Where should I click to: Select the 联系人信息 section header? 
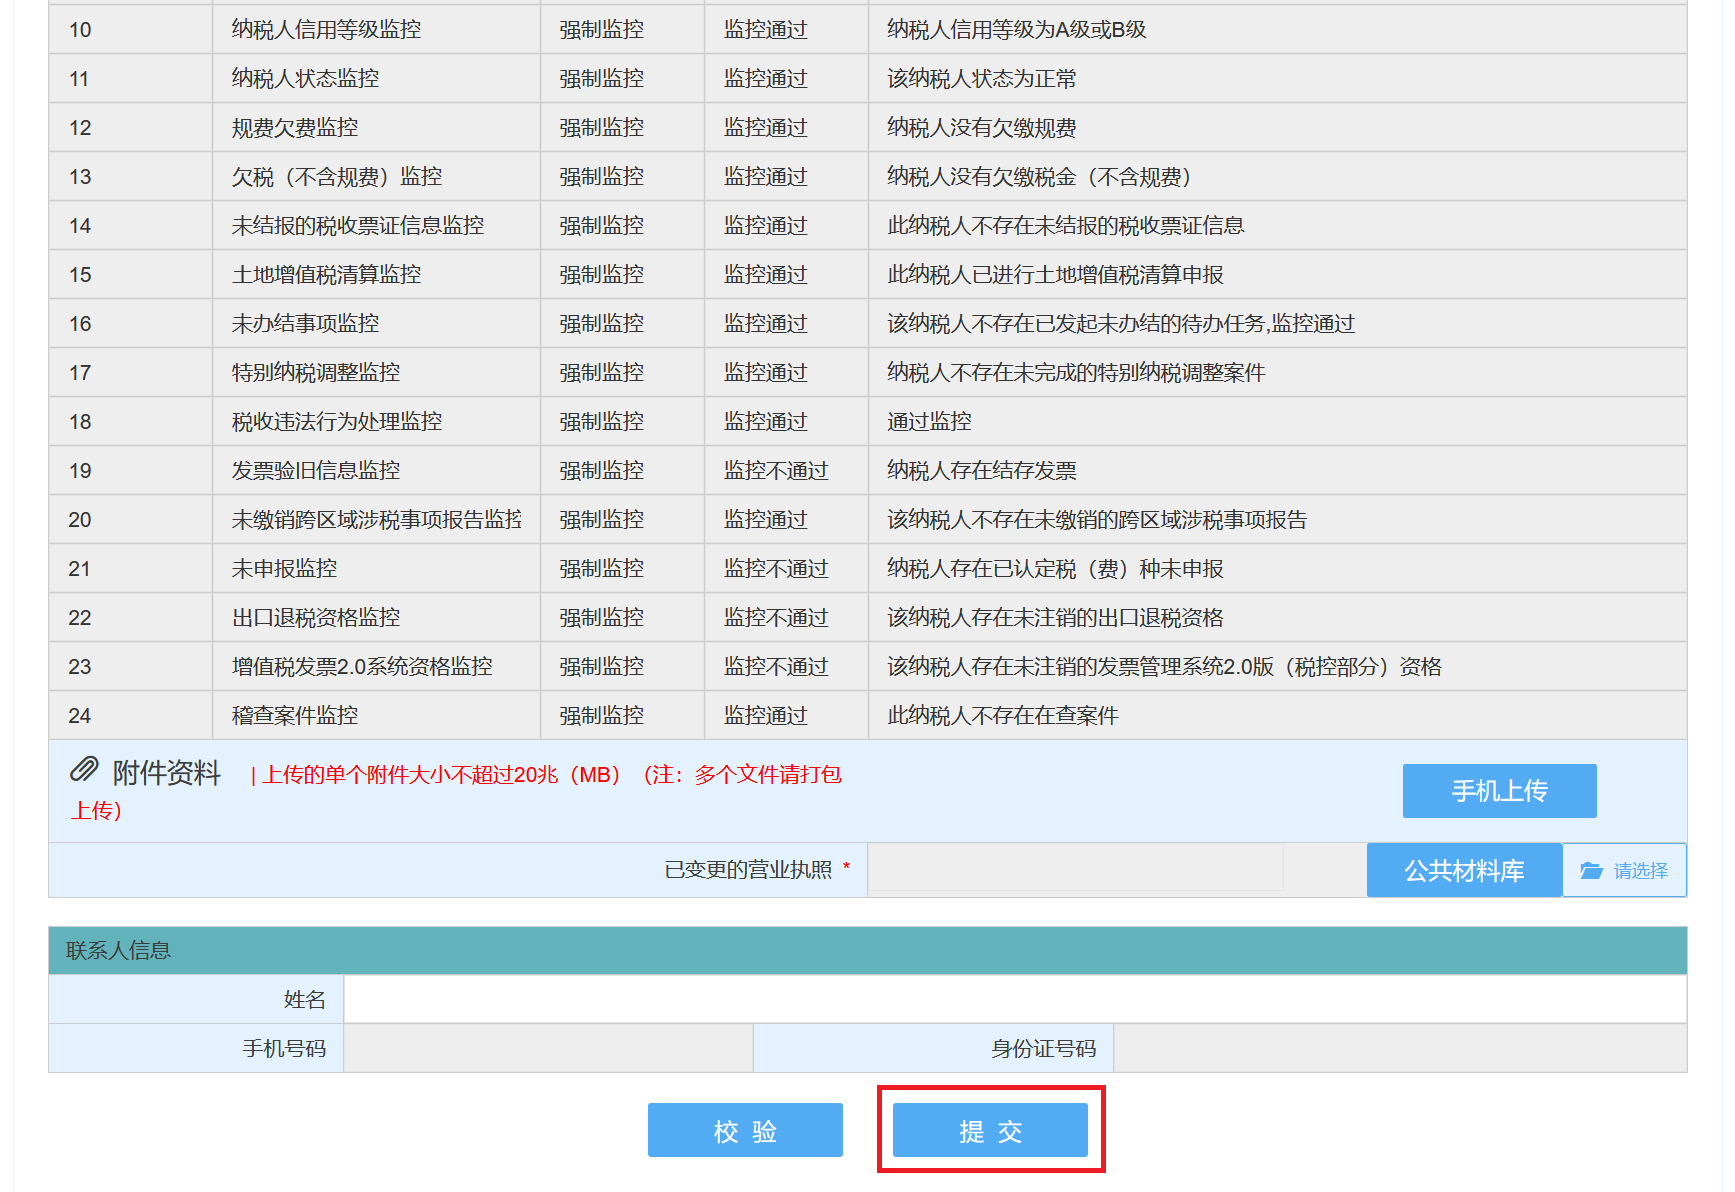coord(868,950)
